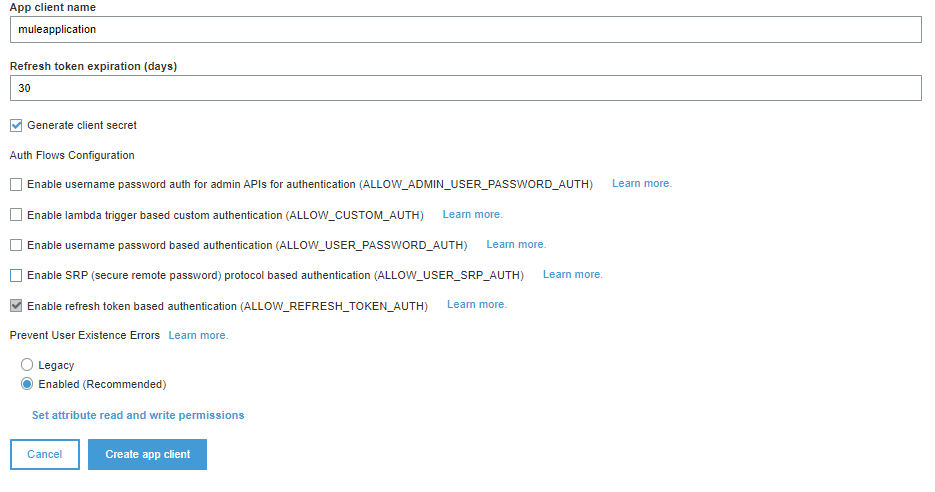This screenshot has height=492, width=935.
Task: Enable SRP protocol based authentication checkbox
Action: coord(16,275)
